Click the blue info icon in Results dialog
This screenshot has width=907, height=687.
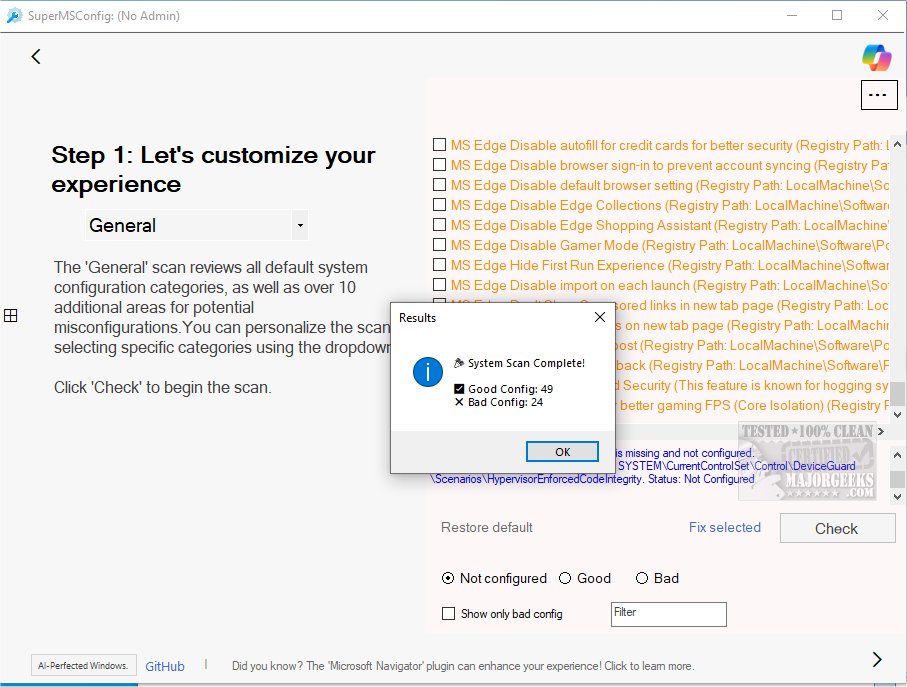[427, 372]
